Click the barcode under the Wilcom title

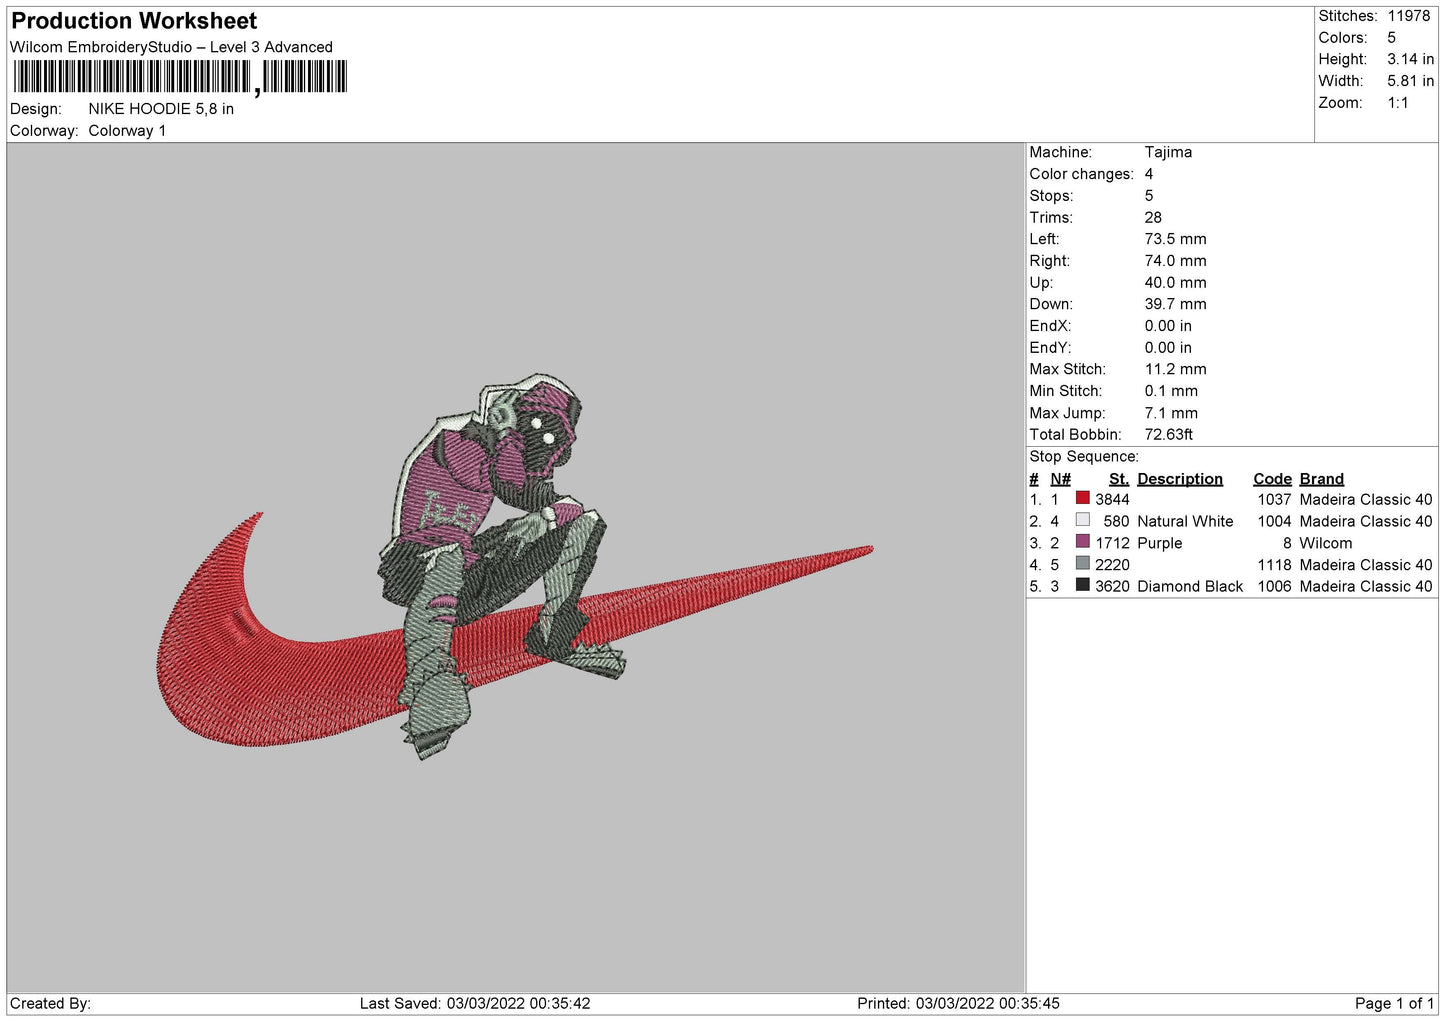[x=180, y=77]
